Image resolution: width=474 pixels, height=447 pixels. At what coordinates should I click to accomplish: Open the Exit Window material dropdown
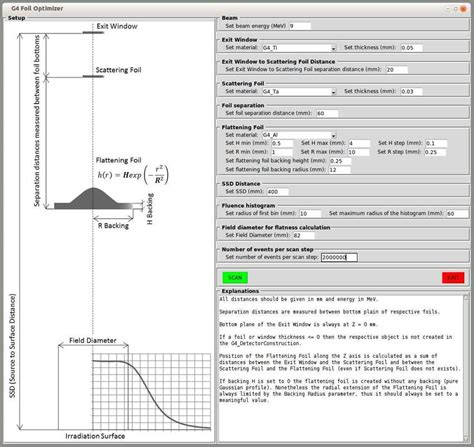(x=299, y=48)
